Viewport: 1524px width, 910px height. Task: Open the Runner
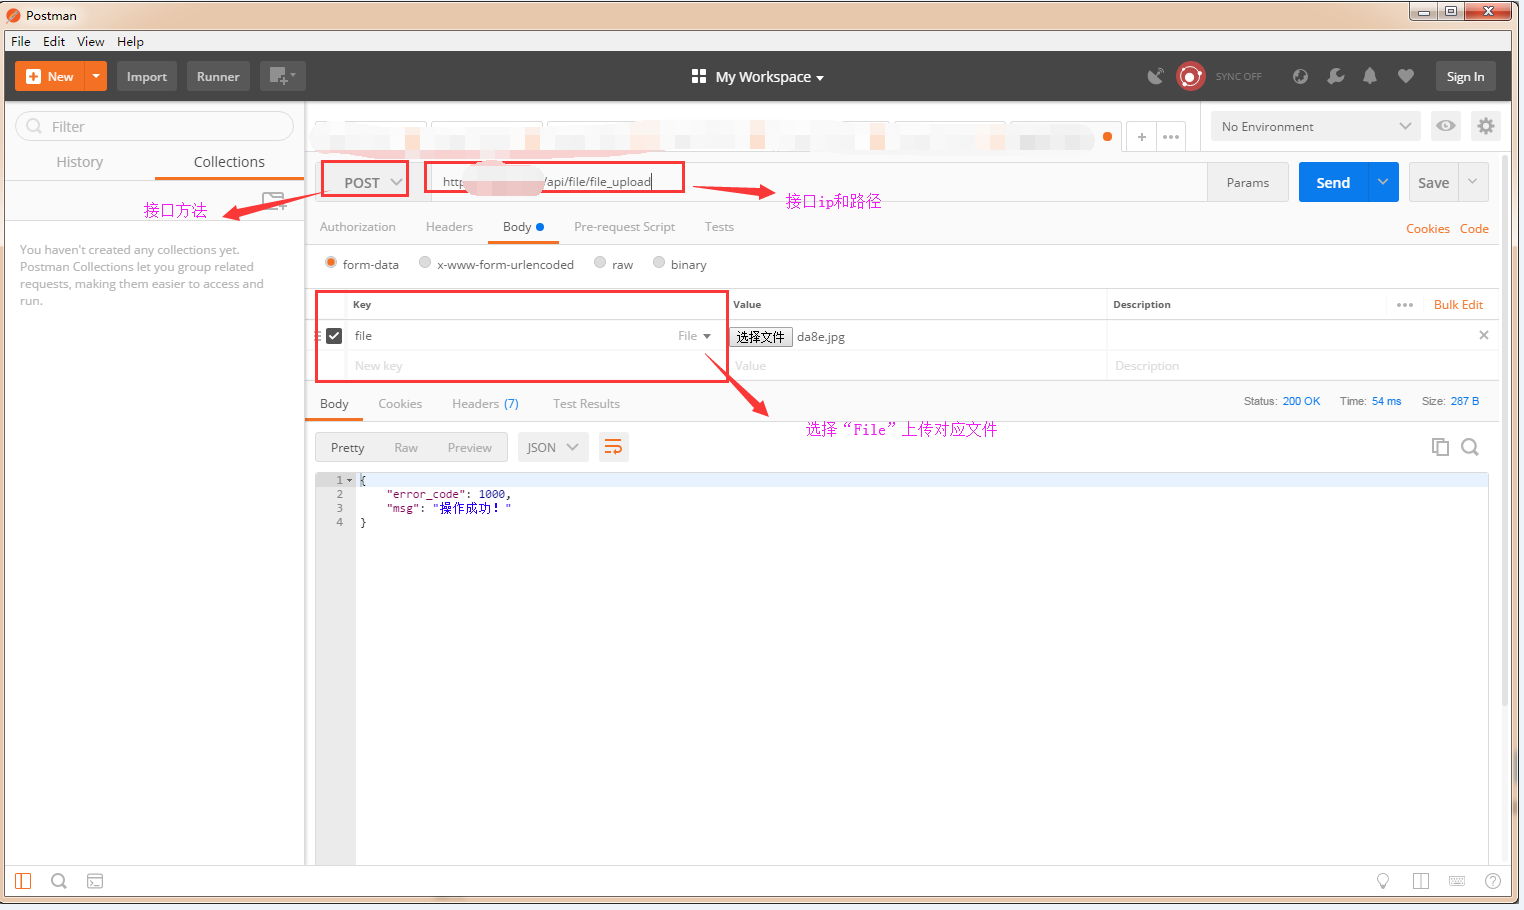(218, 77)
